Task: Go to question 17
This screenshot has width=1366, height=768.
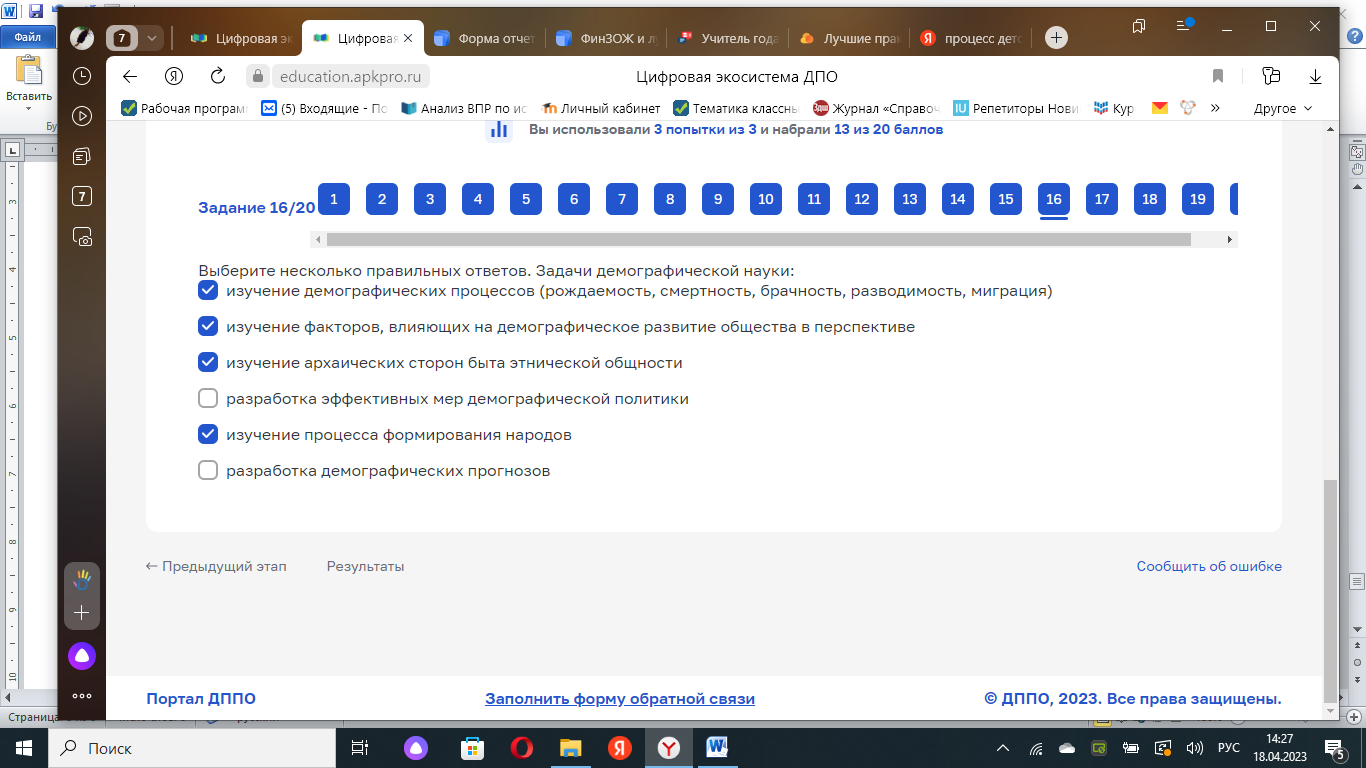Action: pos(1101,199)
